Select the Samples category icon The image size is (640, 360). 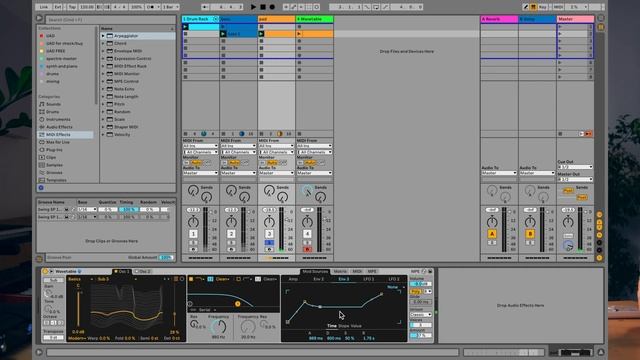click(42, 165)
